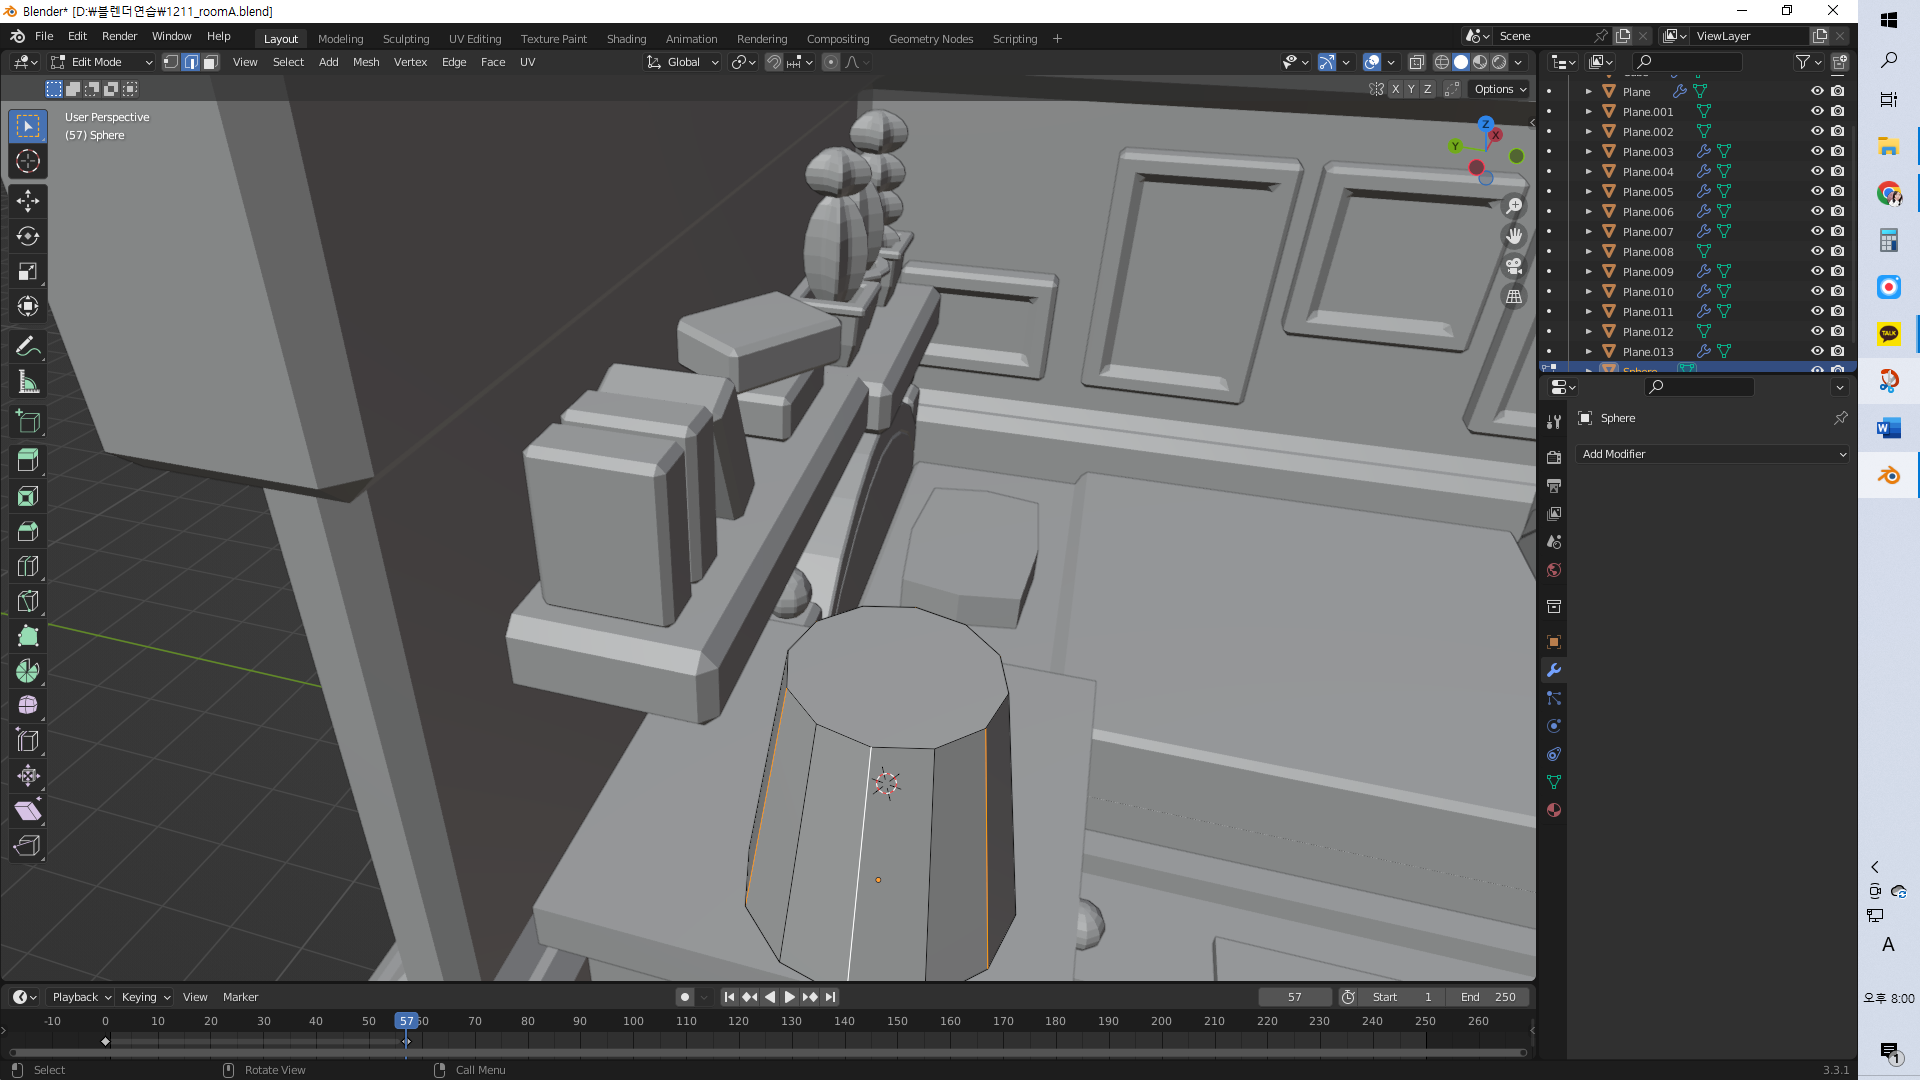Select the Extrude Region tool

point(28,460)
